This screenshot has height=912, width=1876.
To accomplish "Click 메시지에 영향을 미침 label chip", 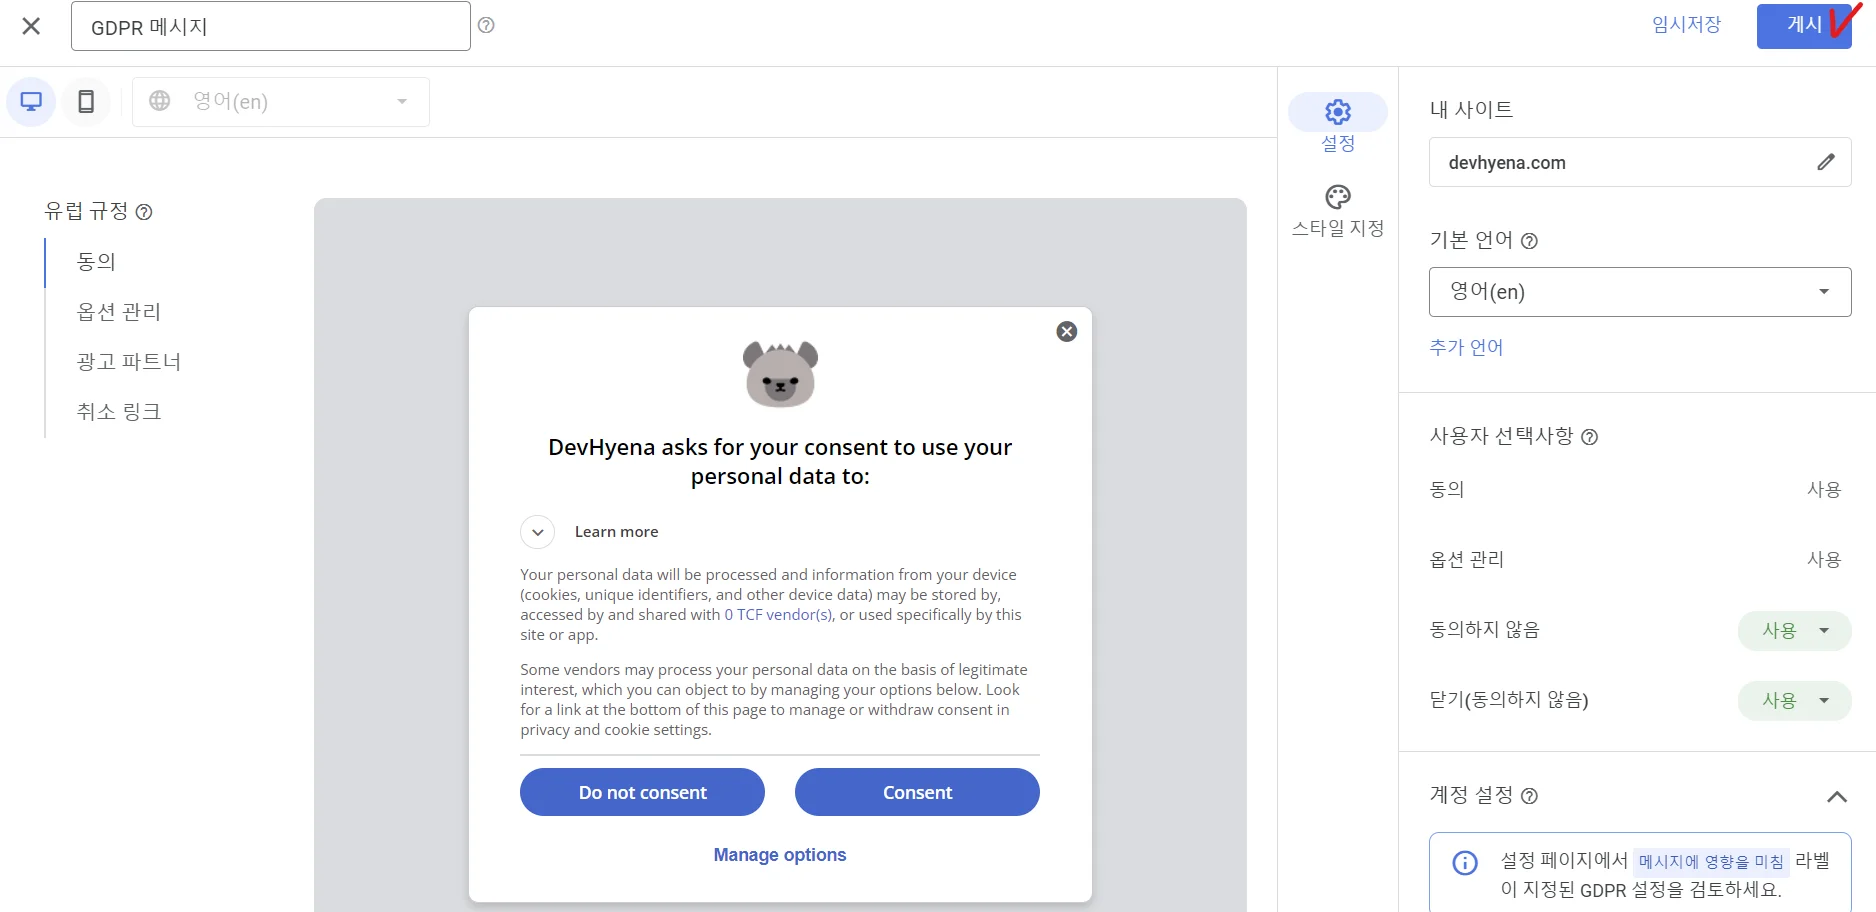I will click(1711, 862).
